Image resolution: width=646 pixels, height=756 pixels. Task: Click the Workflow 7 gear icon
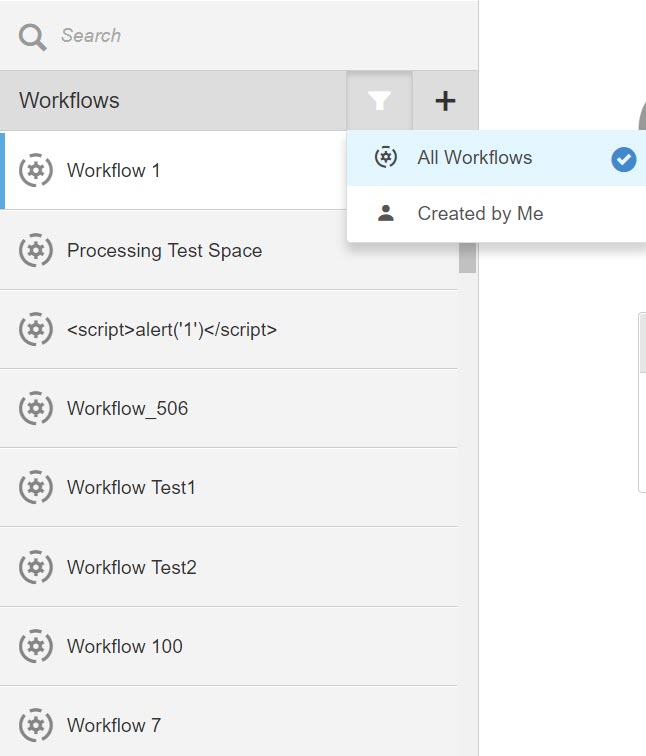pyautogui.click(x=36, y=725)
